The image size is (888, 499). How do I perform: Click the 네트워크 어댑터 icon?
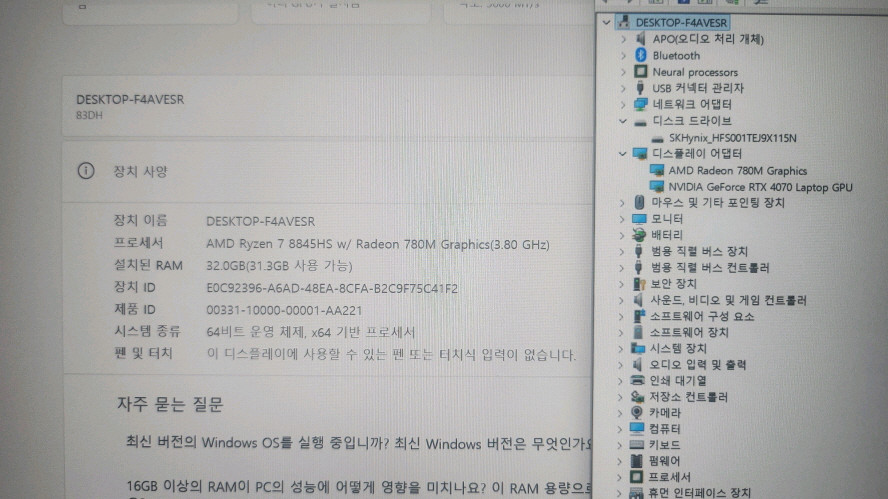[641, 104]
